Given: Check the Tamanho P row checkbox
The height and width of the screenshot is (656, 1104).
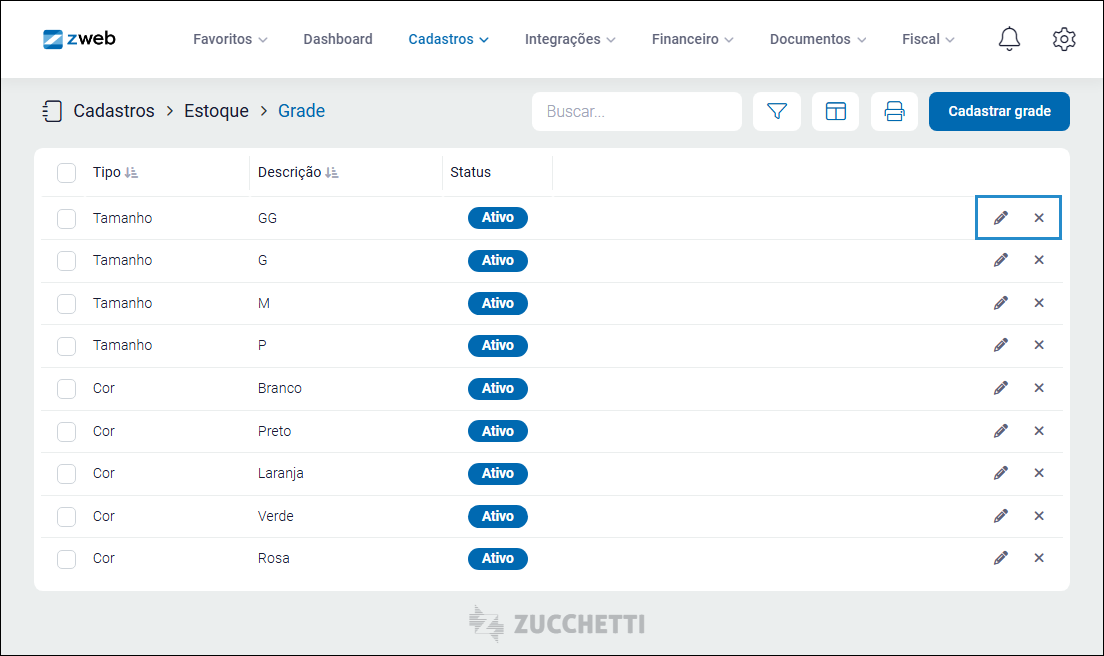Looking at the screenshot, I should [x=66, y=346].
